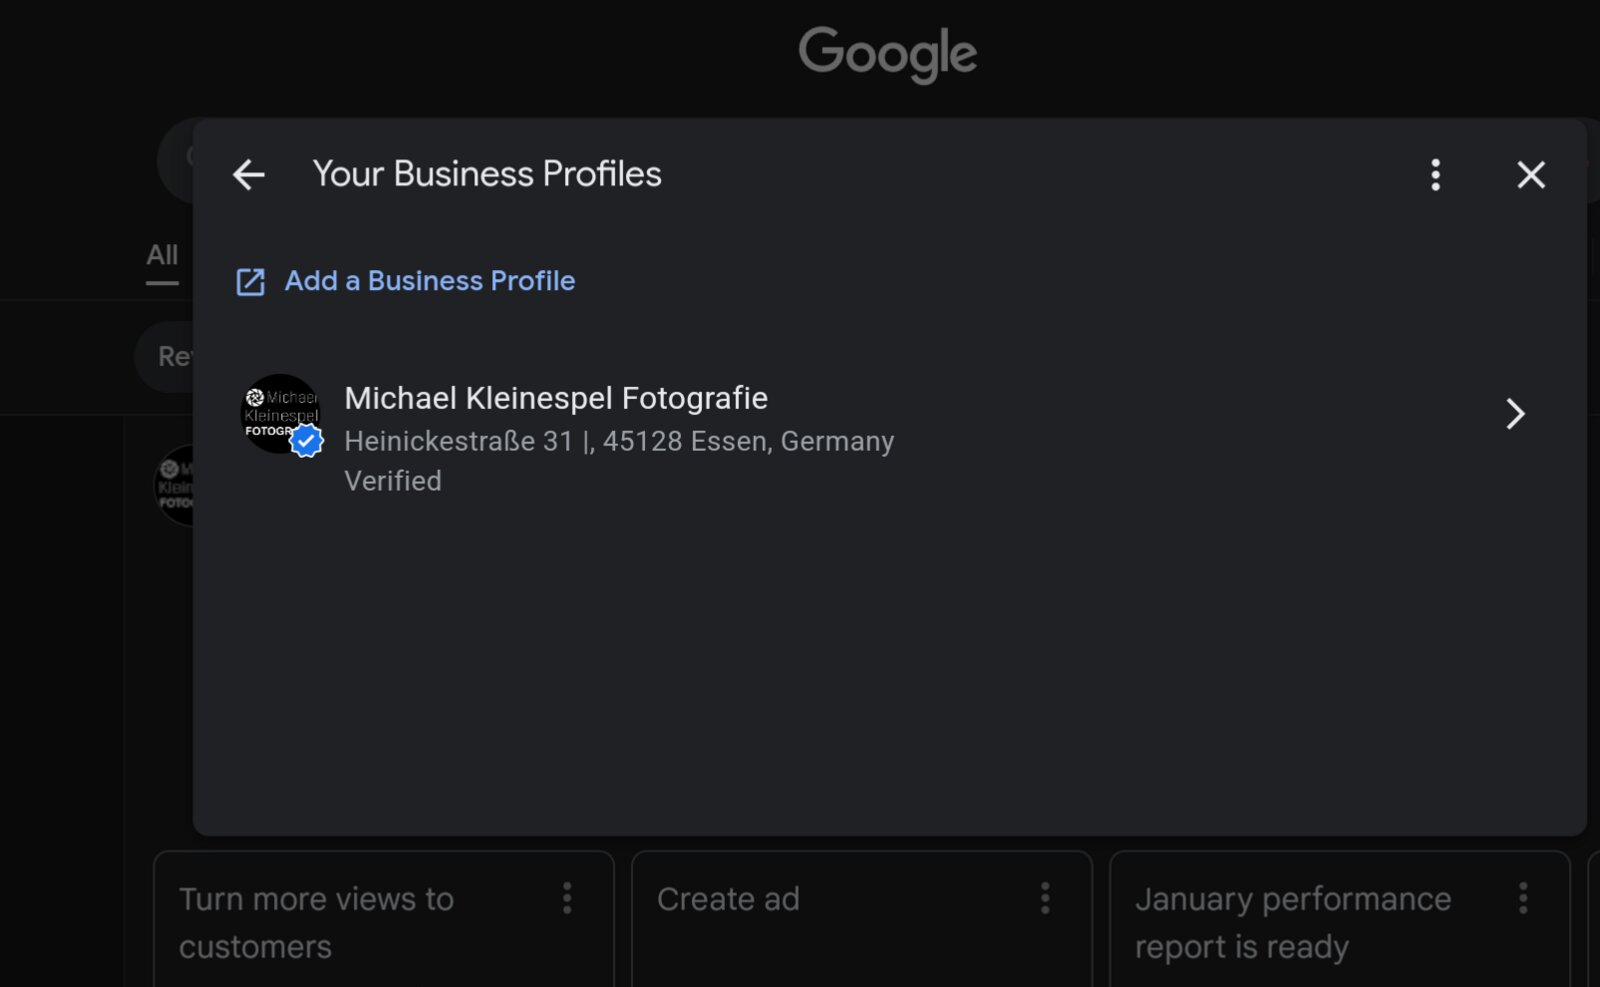
Task: Click the Add a Business Profile link
Action: coord(429,281)
